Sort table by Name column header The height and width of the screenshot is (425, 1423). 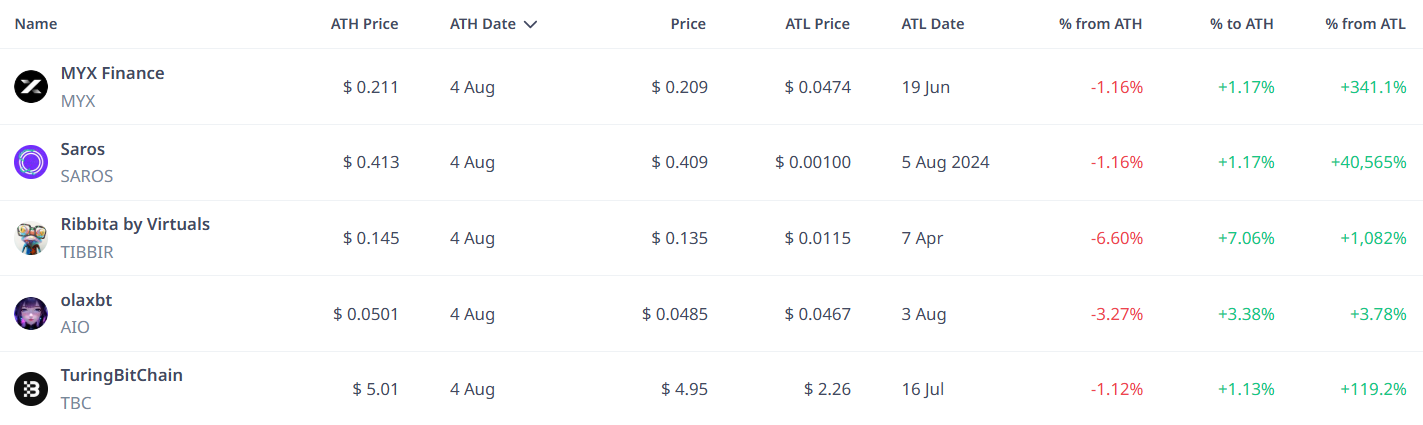[36, 24]
